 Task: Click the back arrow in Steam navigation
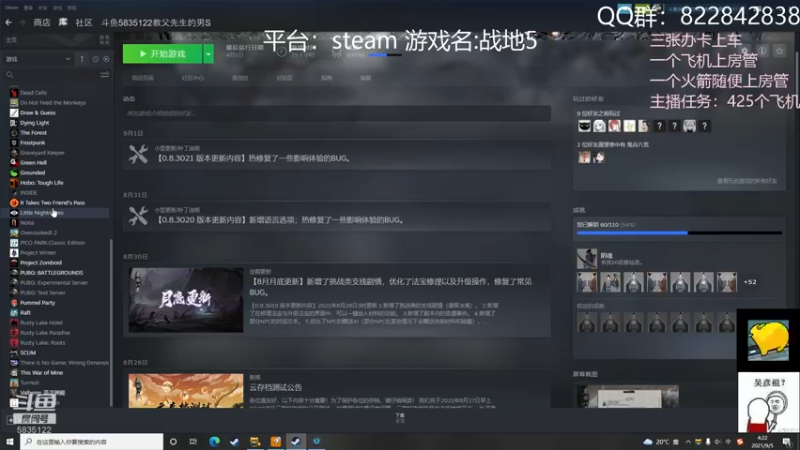8,22
